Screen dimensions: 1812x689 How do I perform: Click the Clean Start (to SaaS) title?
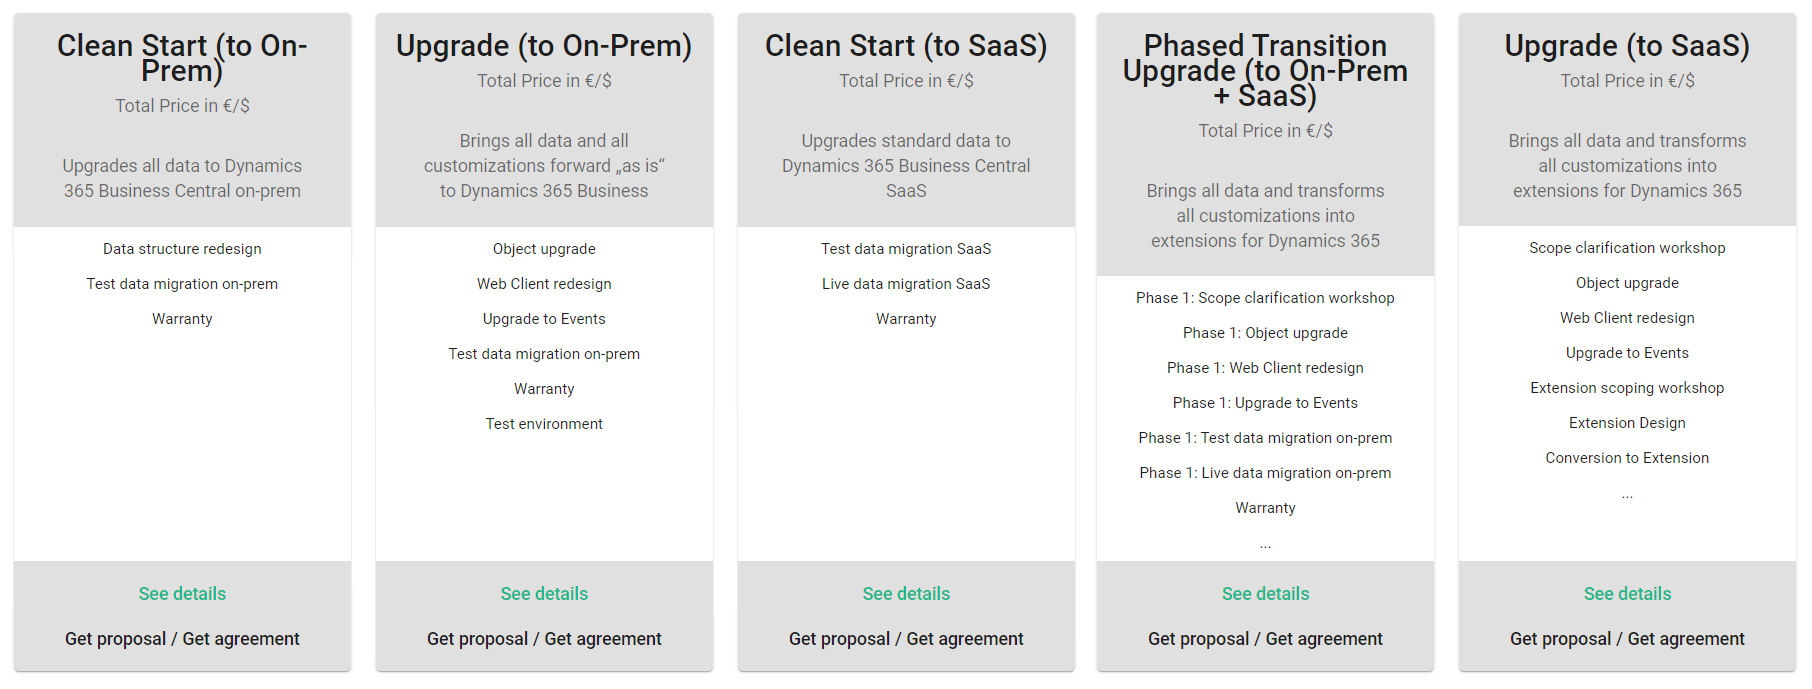(906, 46)
